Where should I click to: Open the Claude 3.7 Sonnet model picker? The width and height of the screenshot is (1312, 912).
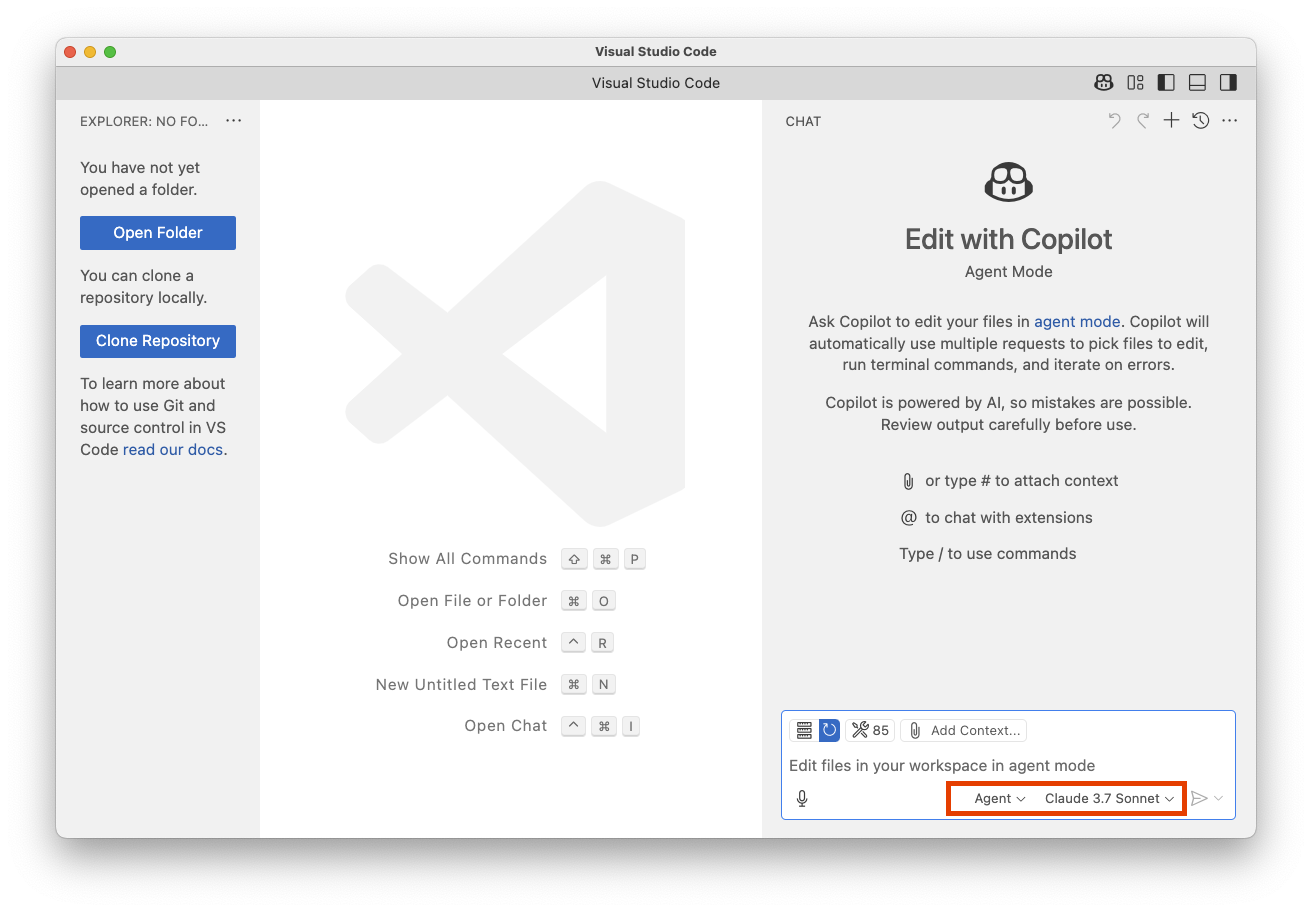point(1108,798)
